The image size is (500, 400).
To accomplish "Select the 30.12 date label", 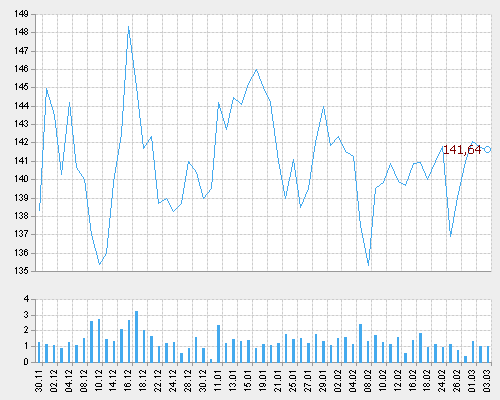I will coord(203,381).
